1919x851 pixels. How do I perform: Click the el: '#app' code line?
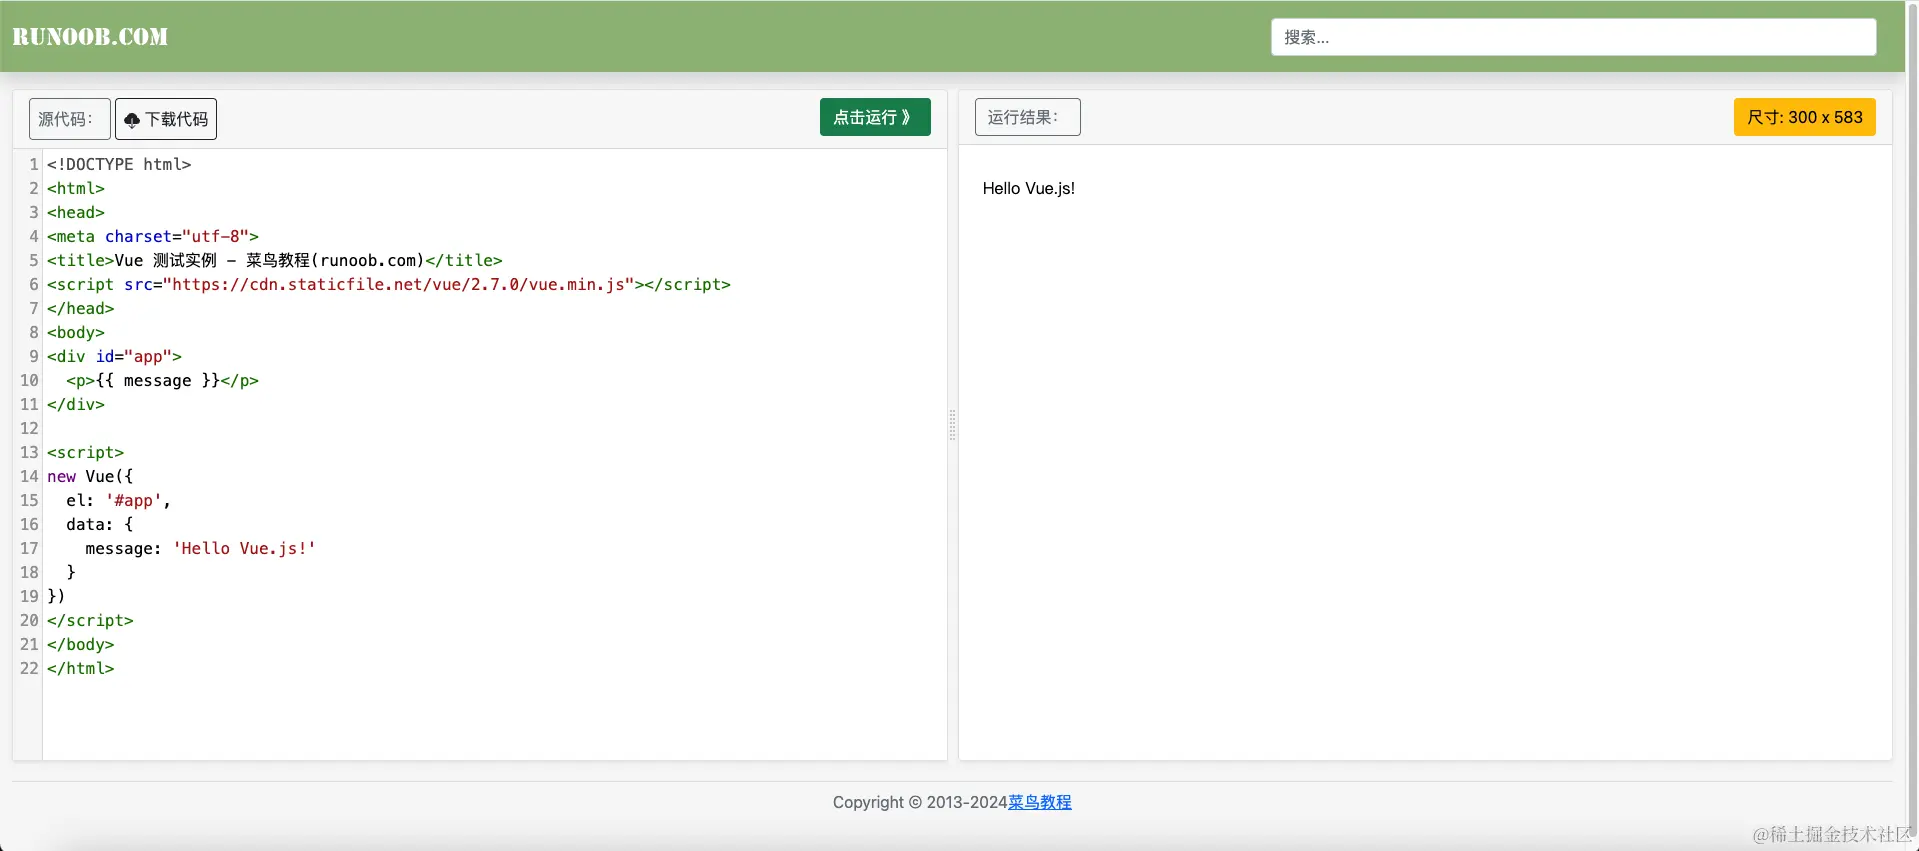(118, 500)
